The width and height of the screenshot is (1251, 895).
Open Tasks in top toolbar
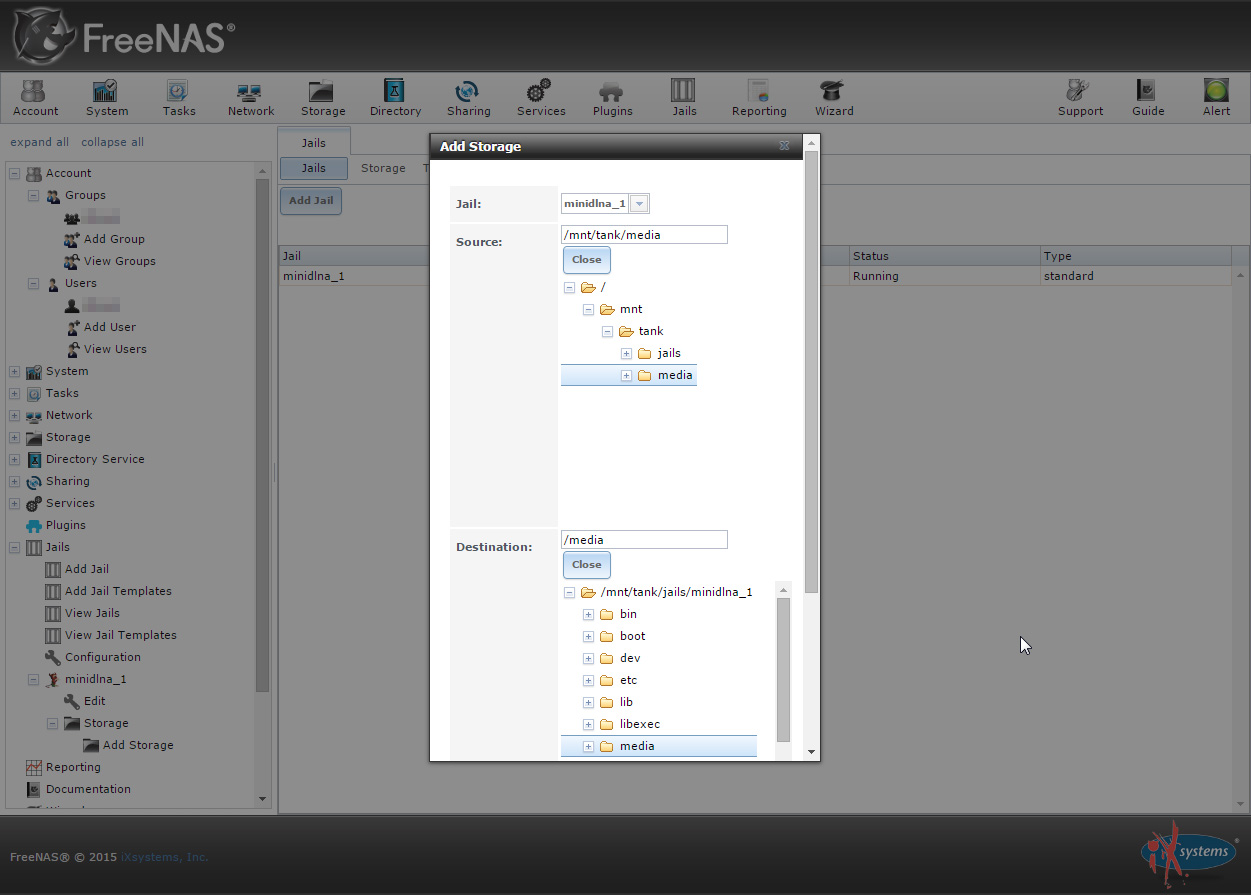coord(178,98)
